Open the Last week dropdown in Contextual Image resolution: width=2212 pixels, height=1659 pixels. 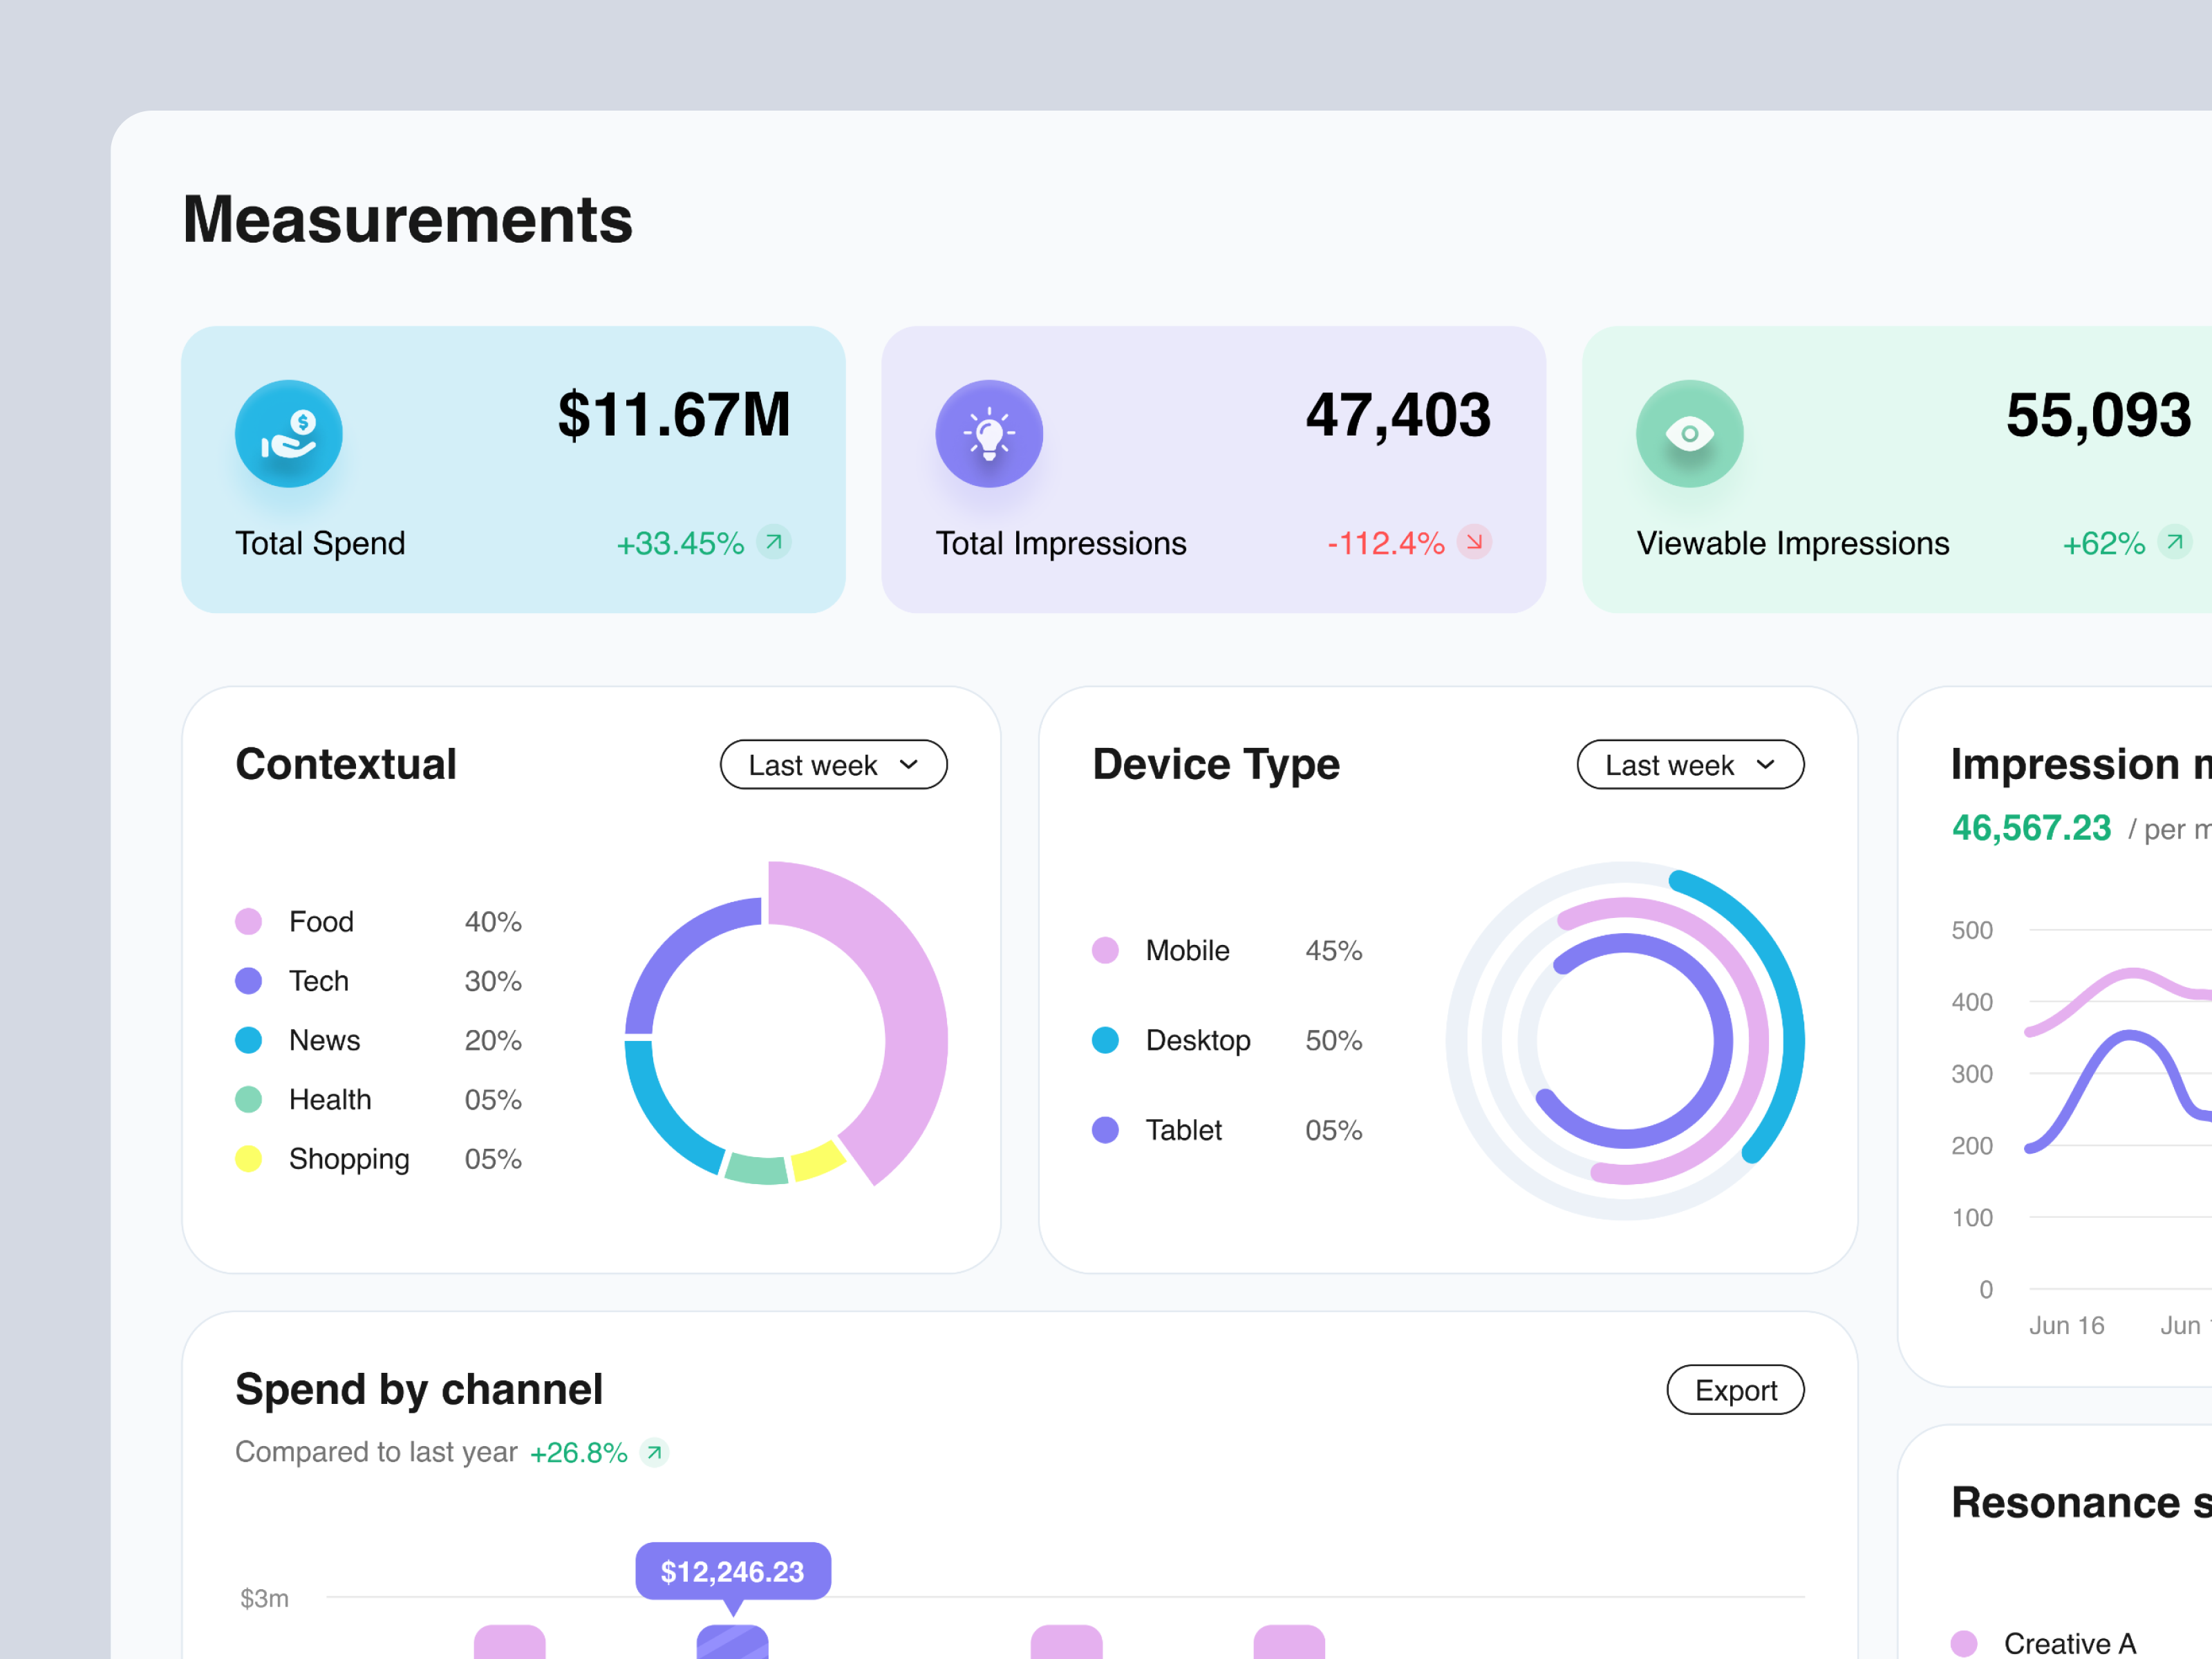[x=833, y=764]
